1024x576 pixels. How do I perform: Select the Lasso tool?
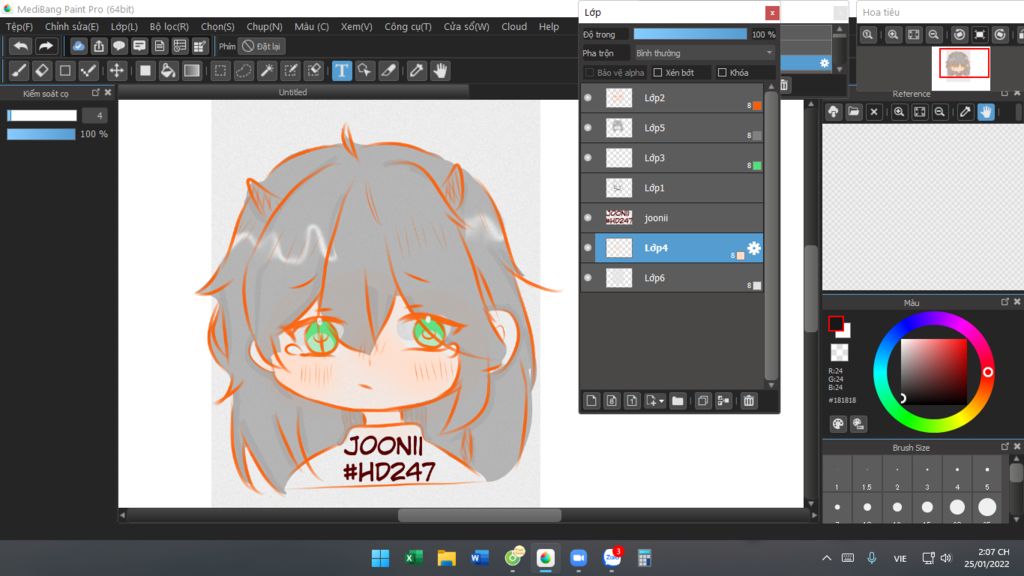(244, 71)
